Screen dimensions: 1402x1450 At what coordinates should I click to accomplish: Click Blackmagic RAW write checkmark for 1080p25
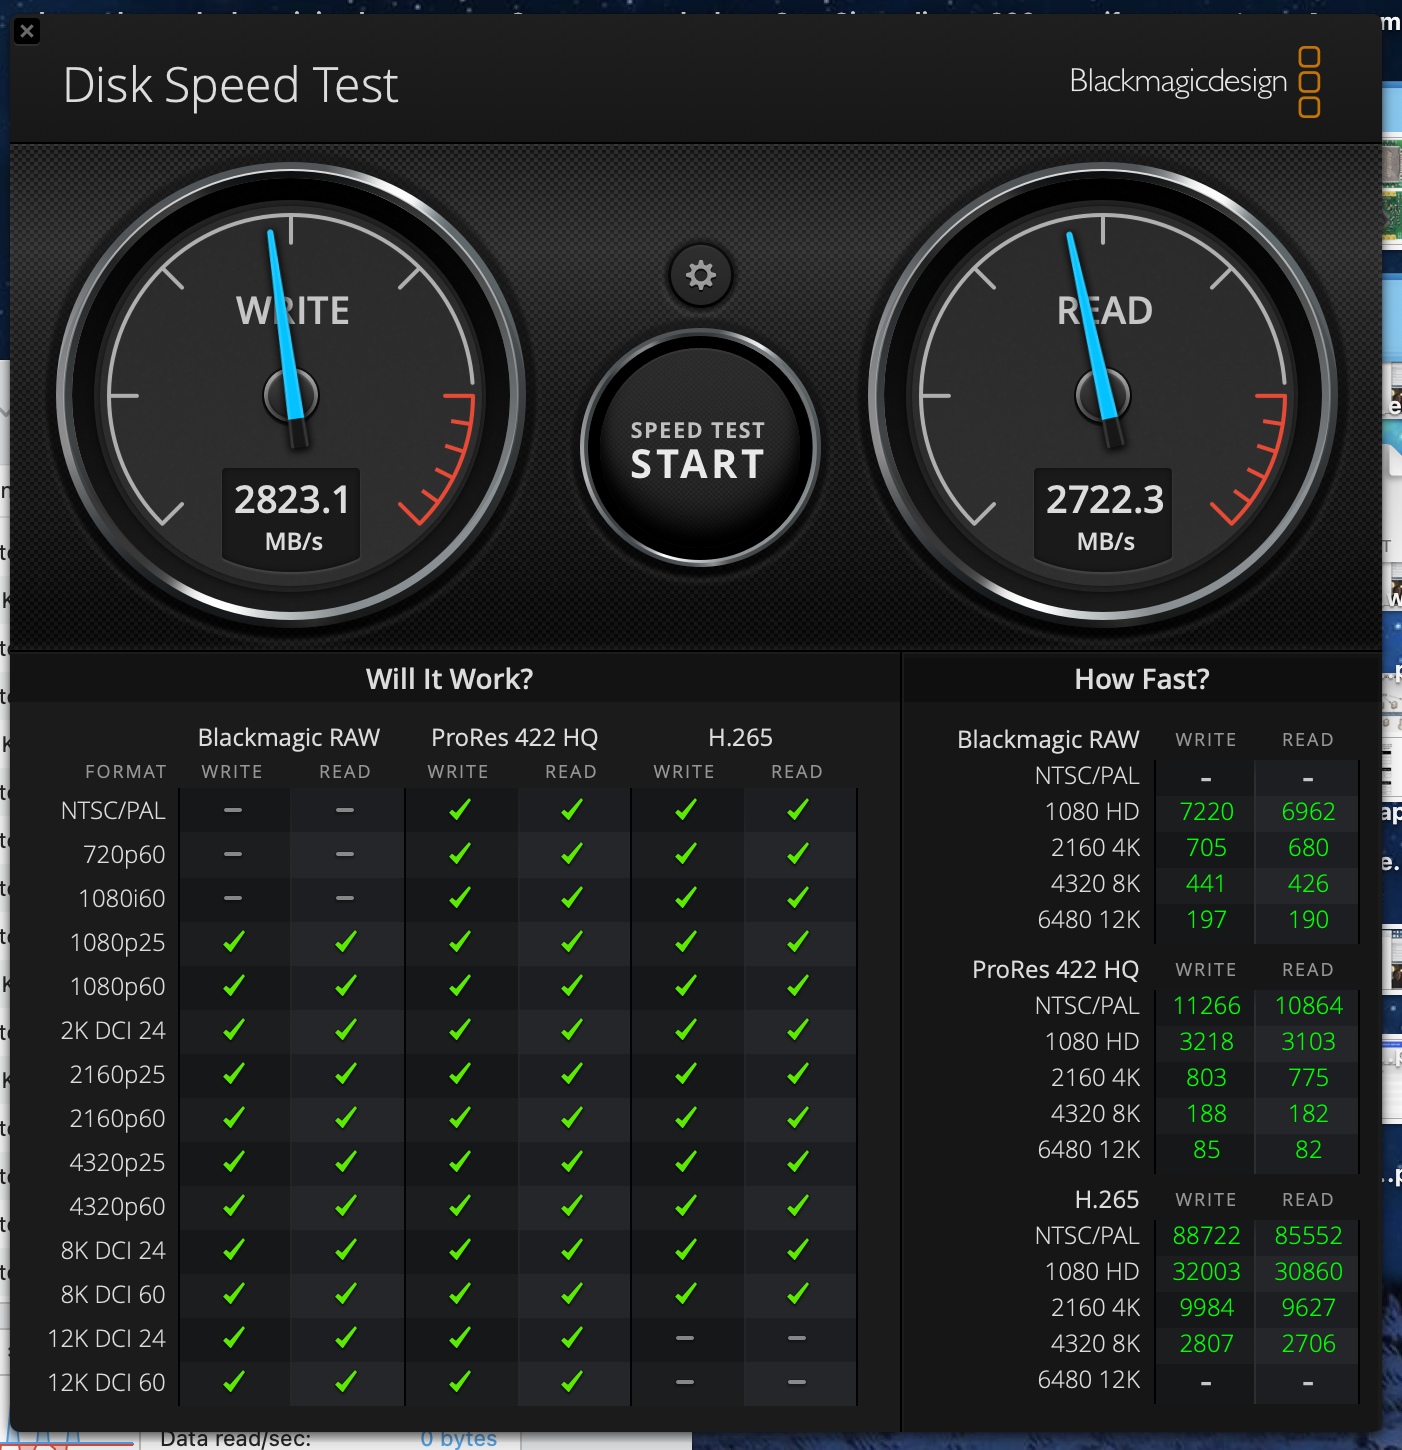[x=233, y=942]
